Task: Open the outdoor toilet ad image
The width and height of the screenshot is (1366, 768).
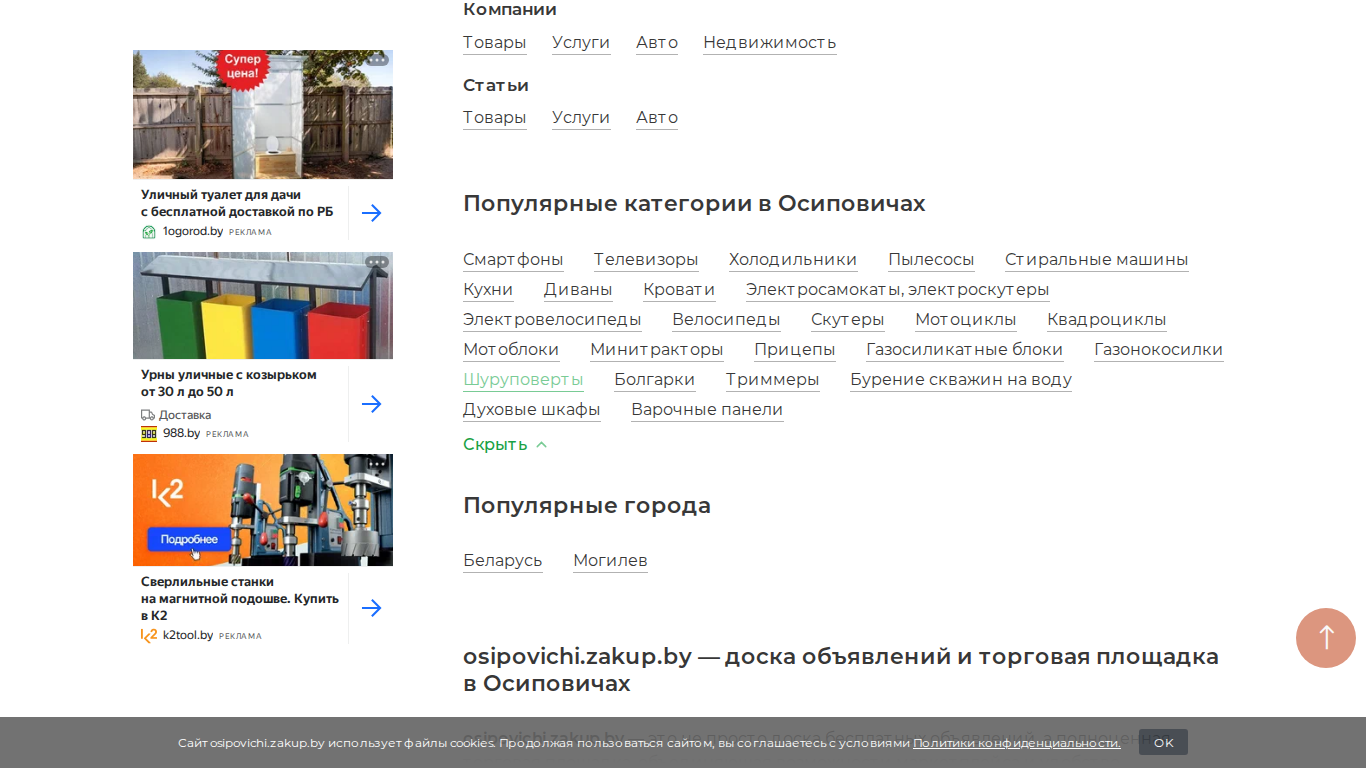Action: tap(263, 114)
